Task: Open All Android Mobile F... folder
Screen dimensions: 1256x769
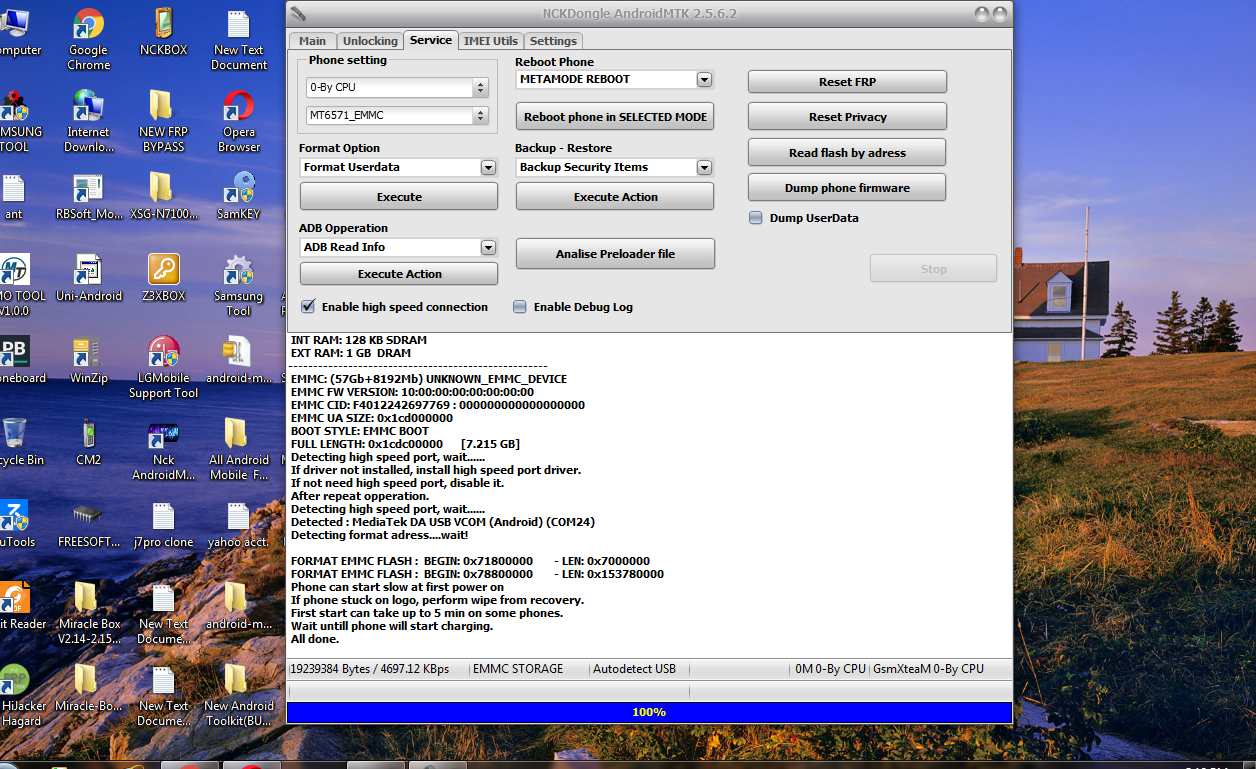Action: click(239, 450)
